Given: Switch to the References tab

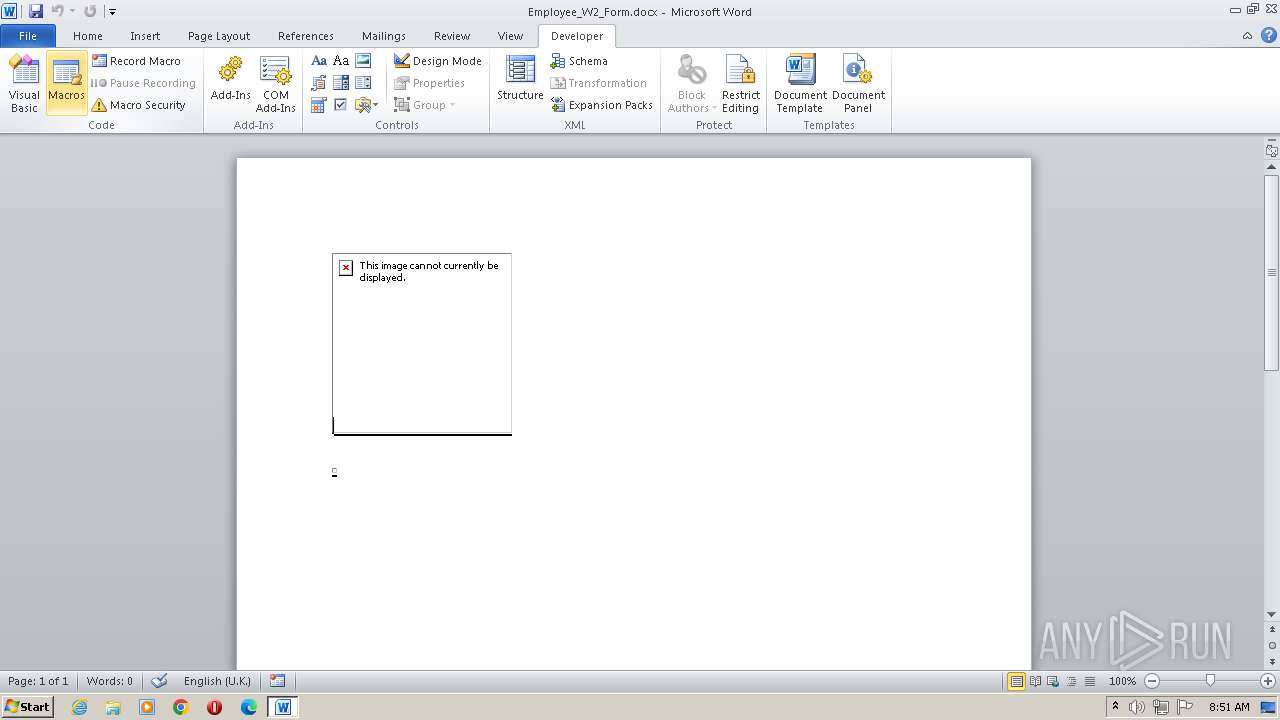Looking at the screenshot, I should 306,36.
